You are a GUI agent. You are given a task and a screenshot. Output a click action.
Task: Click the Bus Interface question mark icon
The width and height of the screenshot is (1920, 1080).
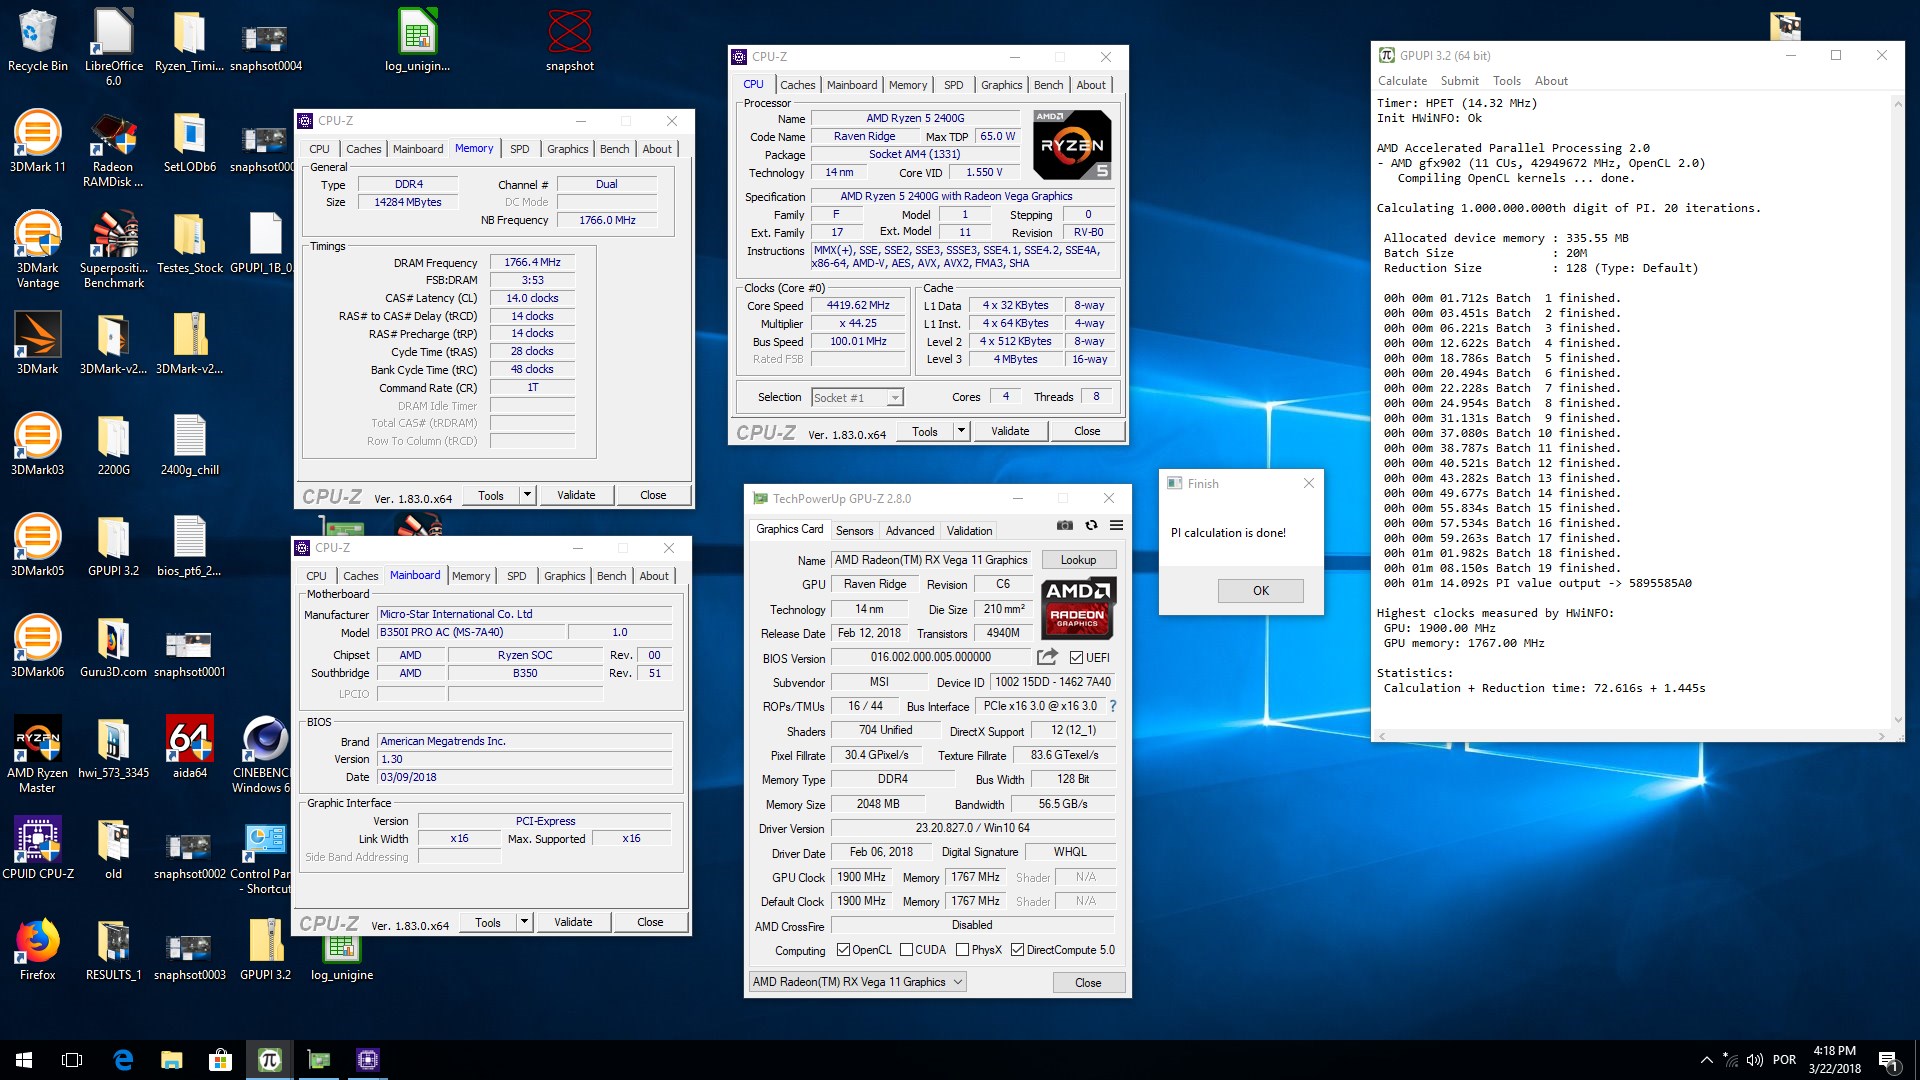pos(1112,706)
